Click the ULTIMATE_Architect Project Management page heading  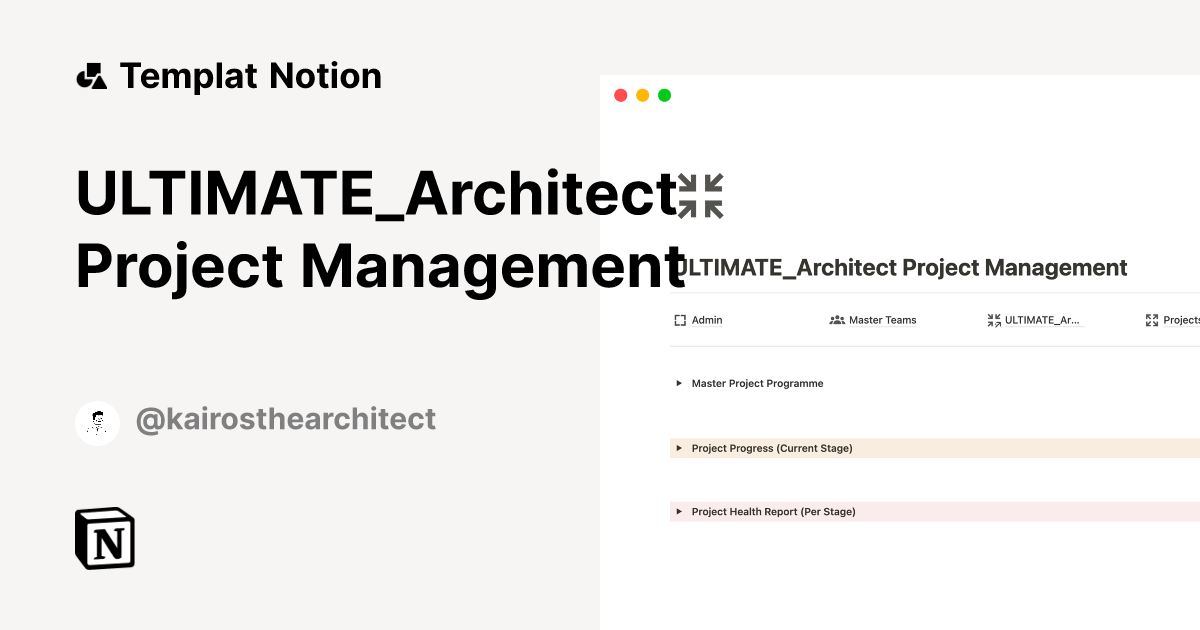click(x=899, y=267)
